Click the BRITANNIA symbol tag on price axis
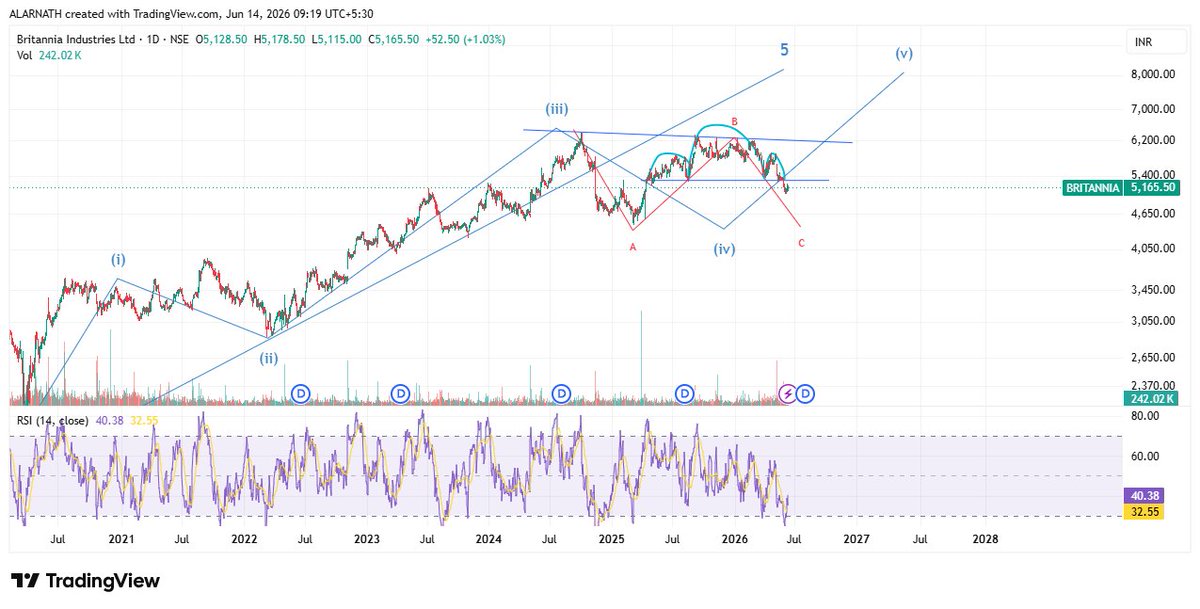 click(x=1094, y=187)
